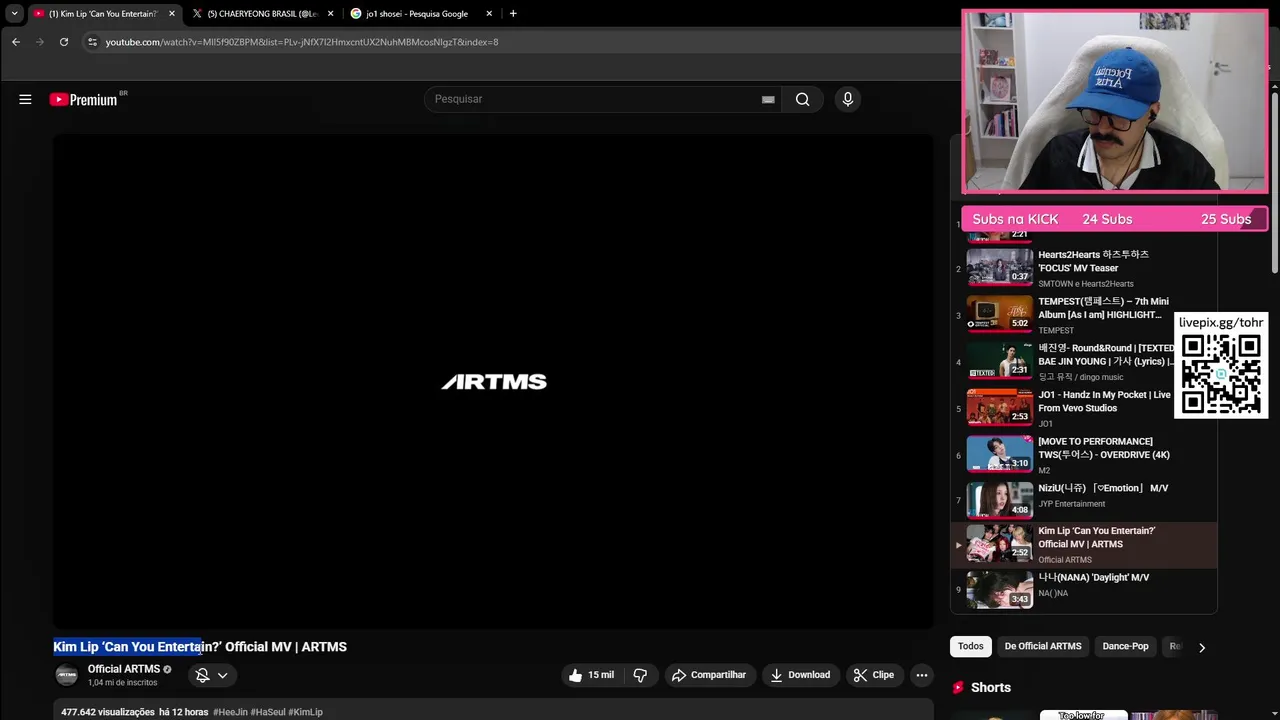Start voice search with microphone icon
Screen dimensions: 1280x720
click(848, 99)
